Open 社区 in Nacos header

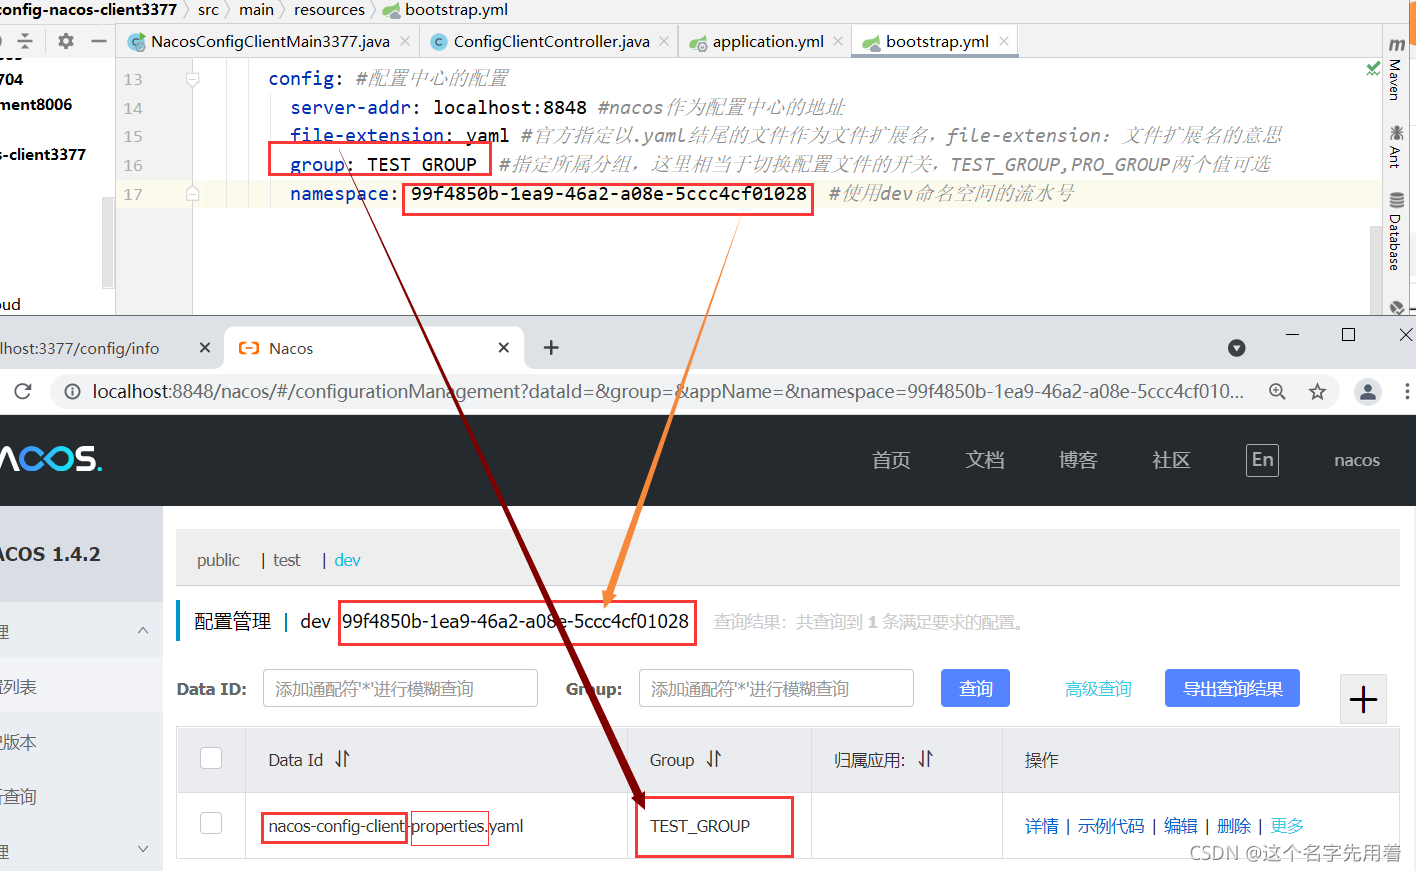tap(1171, 460)
